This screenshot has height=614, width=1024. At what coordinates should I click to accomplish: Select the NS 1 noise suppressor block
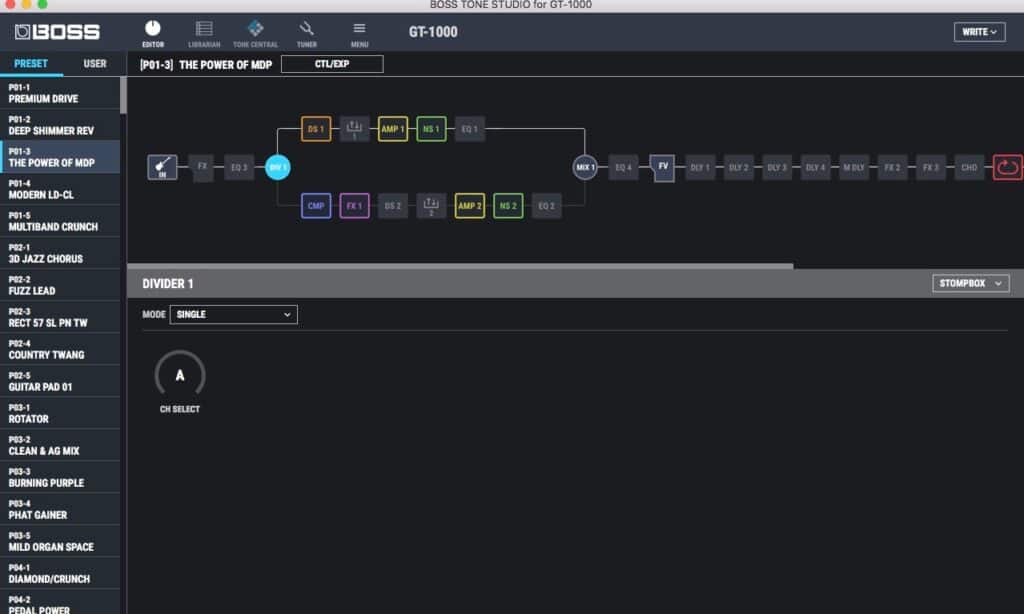tap(431, 129)
